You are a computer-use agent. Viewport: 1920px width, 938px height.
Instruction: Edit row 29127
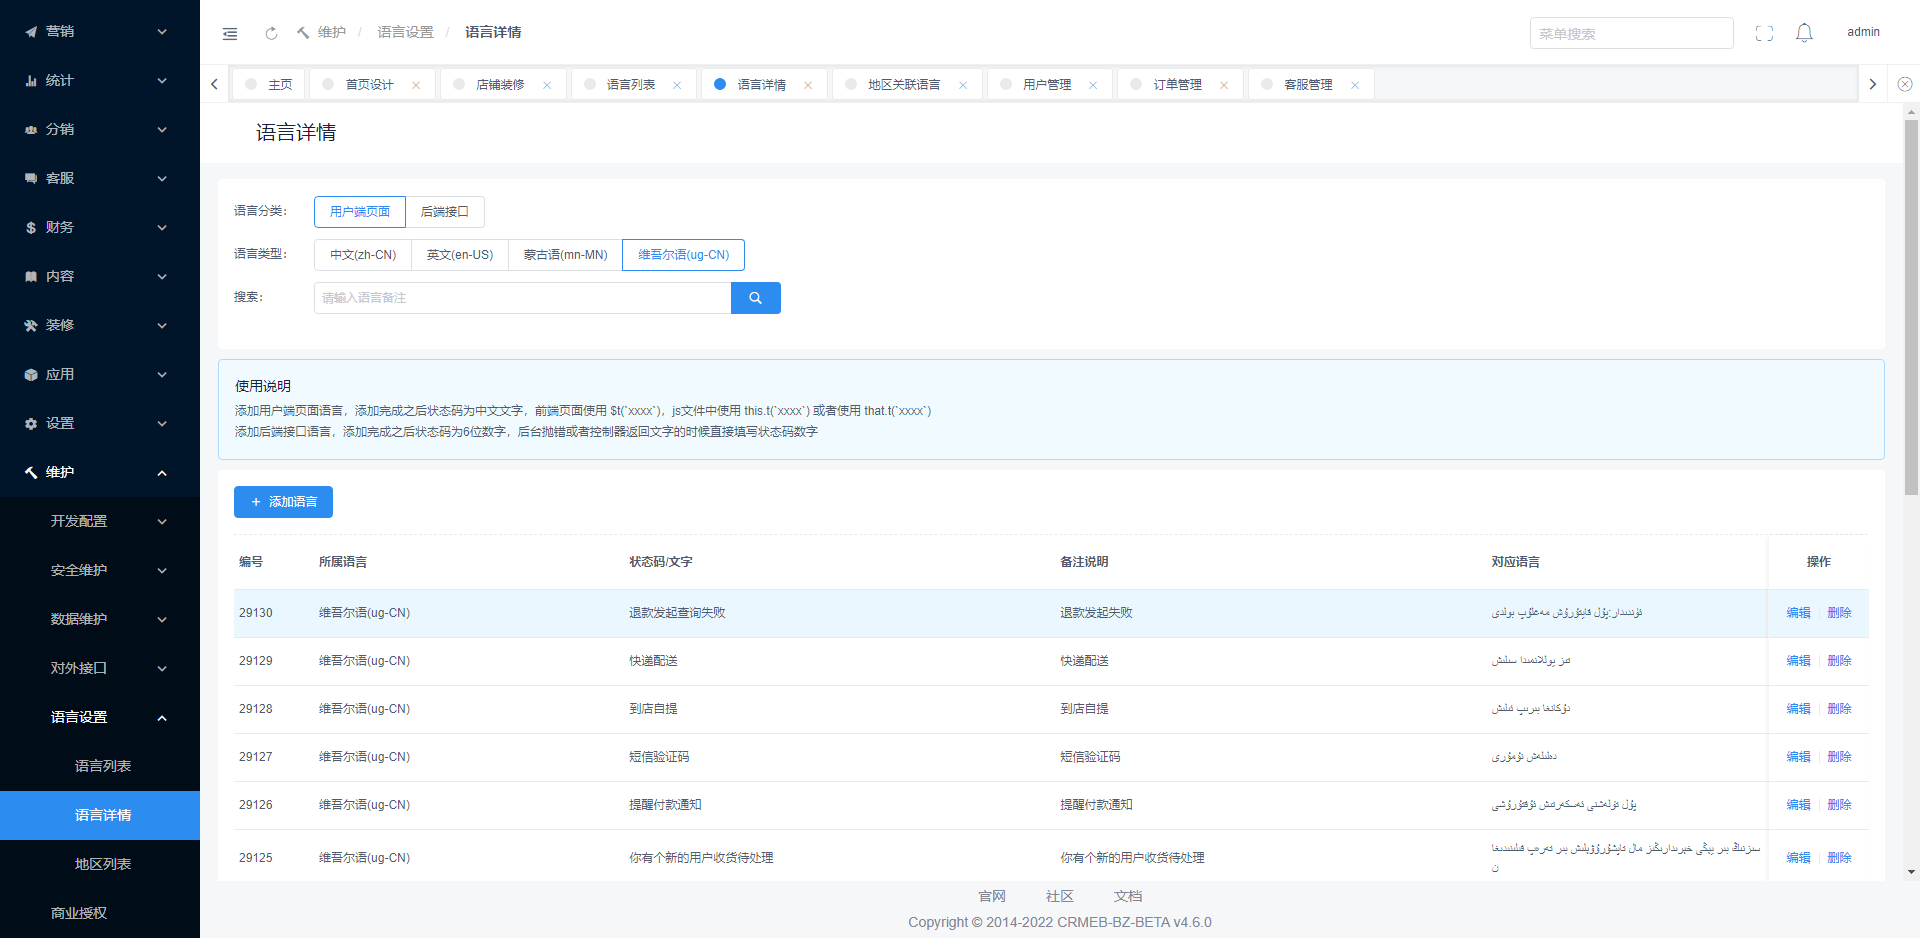click(x=1798, y=757)
